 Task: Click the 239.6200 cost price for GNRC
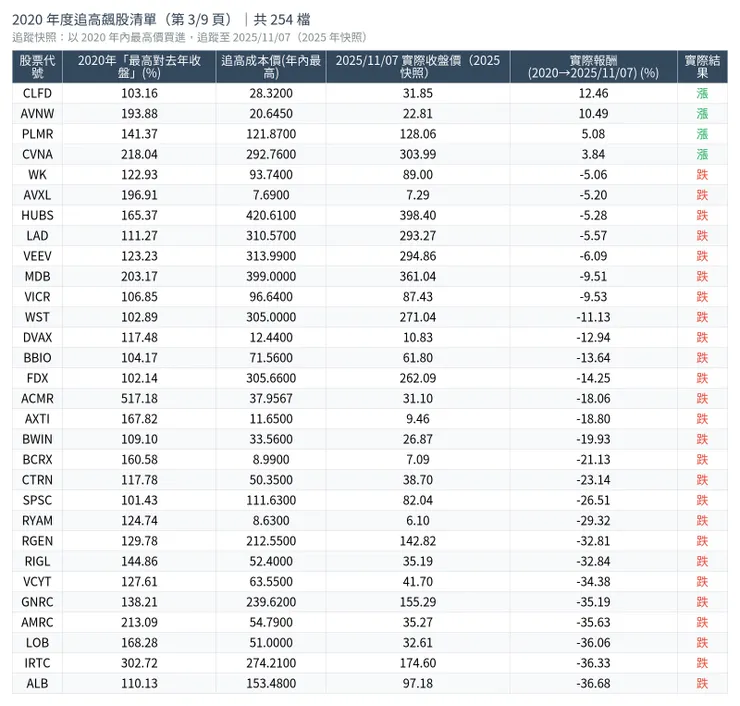[x=271, y=602]
